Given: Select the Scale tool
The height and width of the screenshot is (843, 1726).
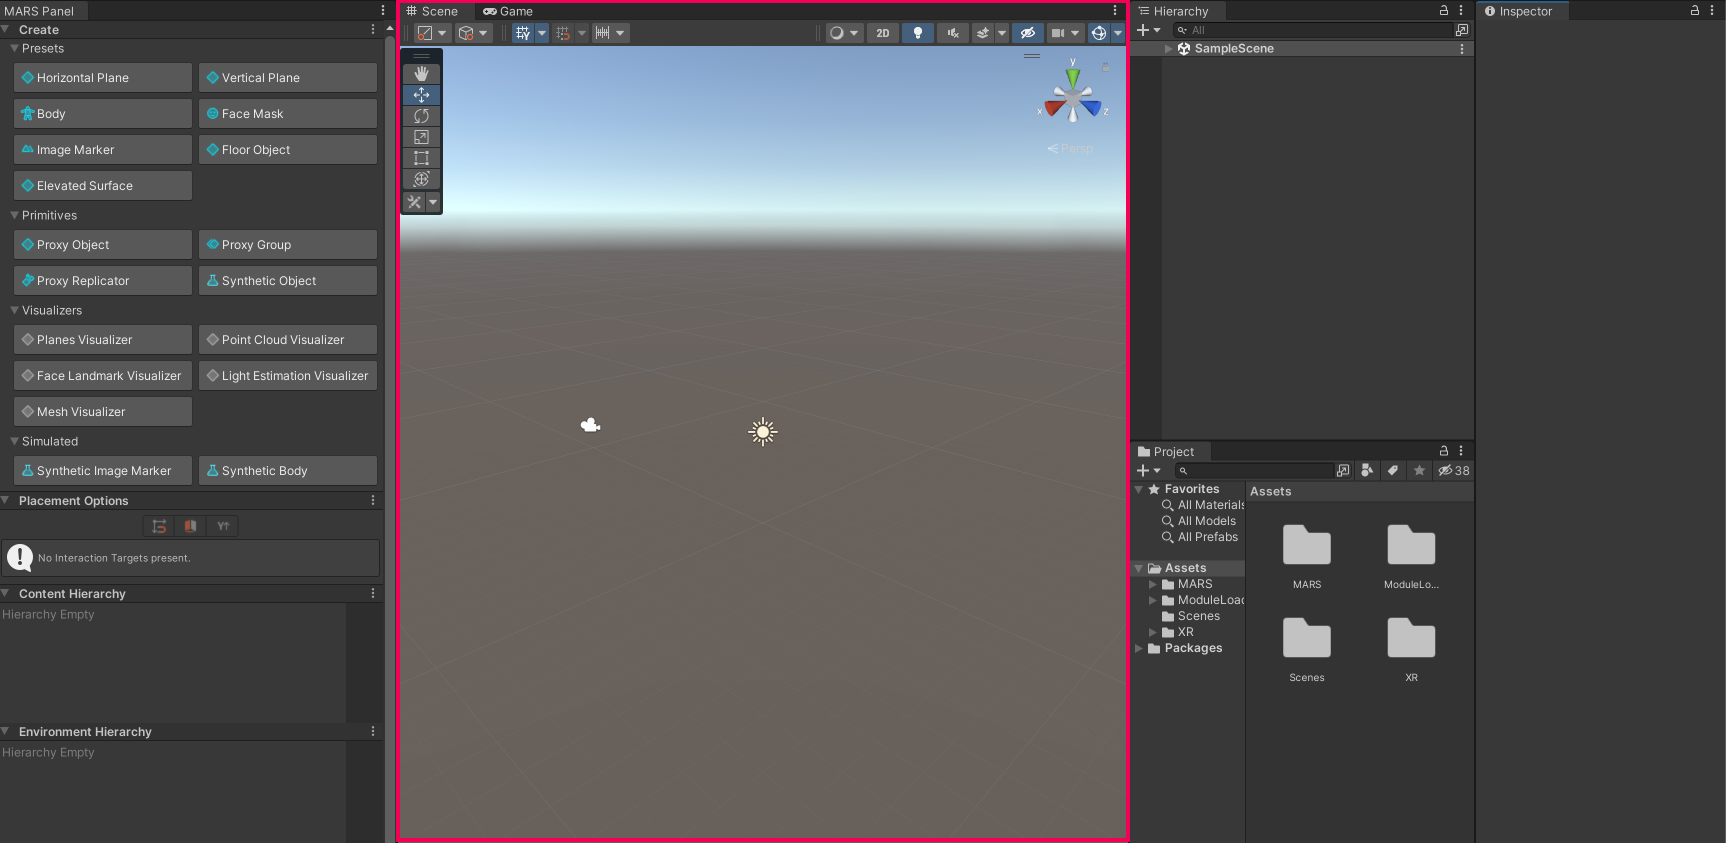Looking at the screenshot, I should click(421, 137).
